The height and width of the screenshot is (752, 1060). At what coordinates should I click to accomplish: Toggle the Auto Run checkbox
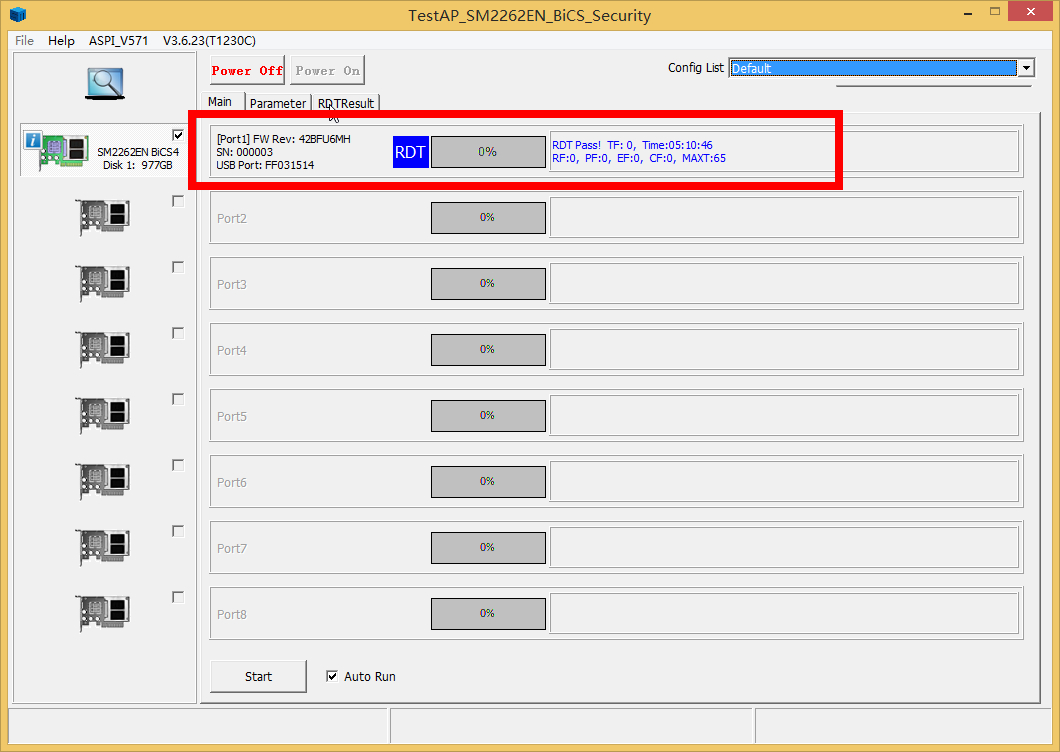[x=332, y=677]
